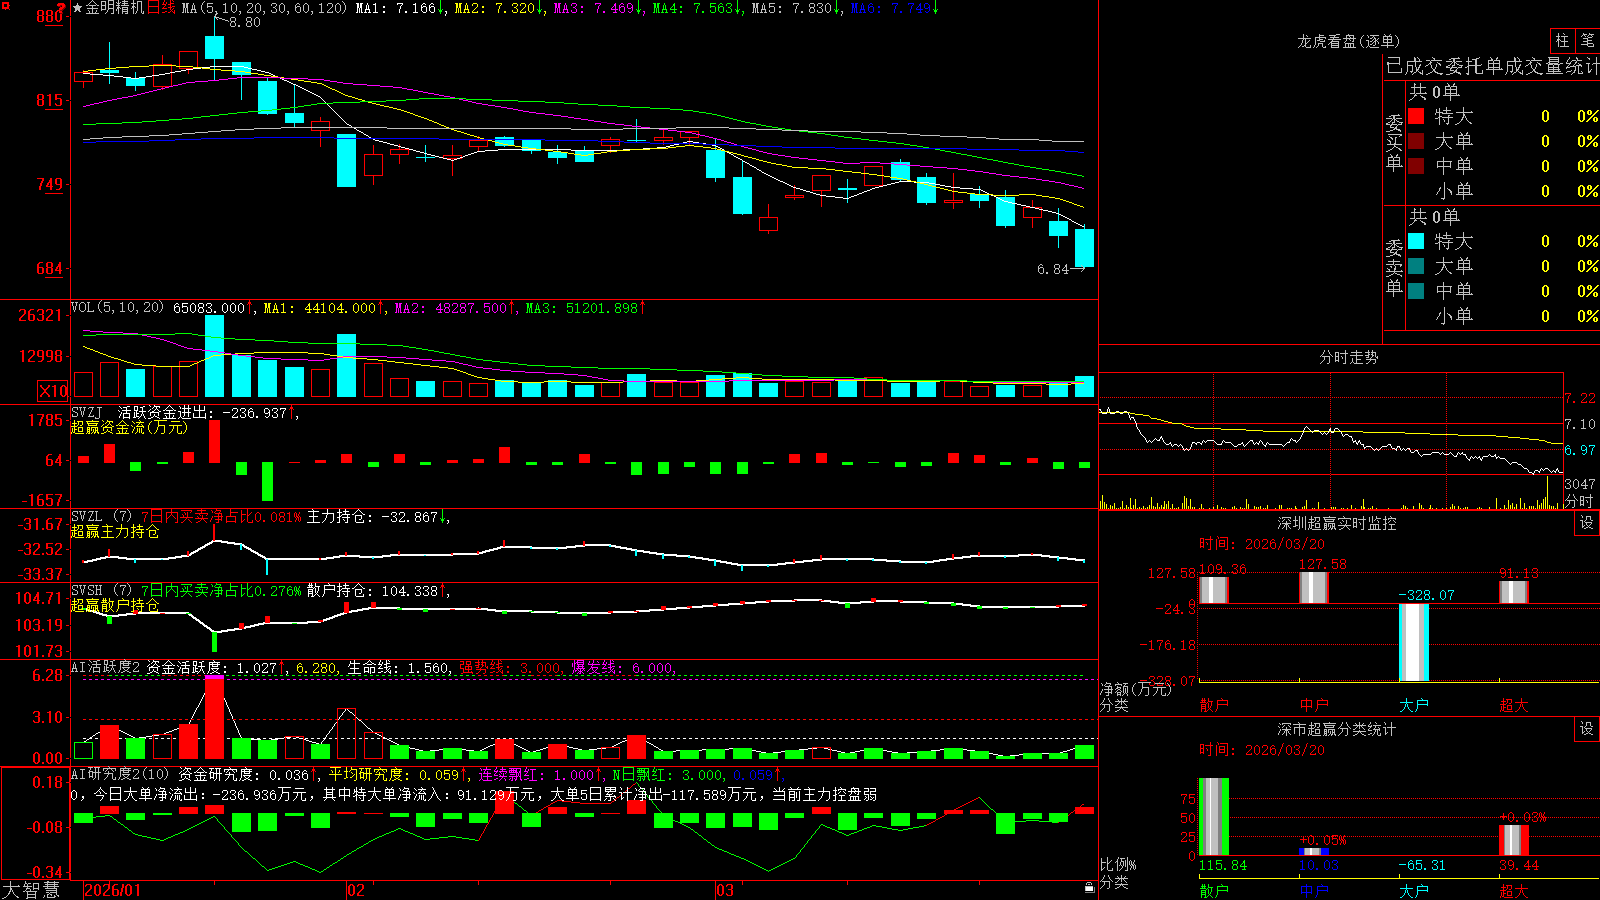
Task: Click the 分时走势 panel title
Action: 1348,357
